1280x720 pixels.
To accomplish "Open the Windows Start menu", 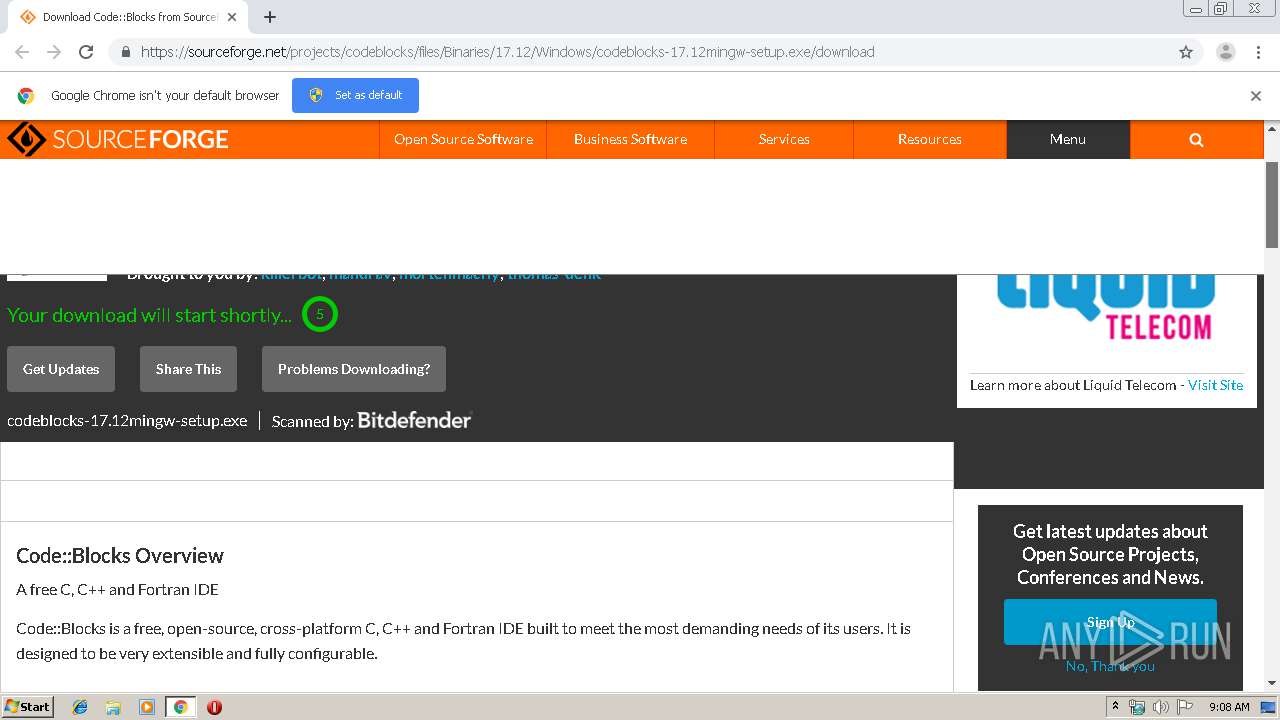I will [x=28, y=707].
